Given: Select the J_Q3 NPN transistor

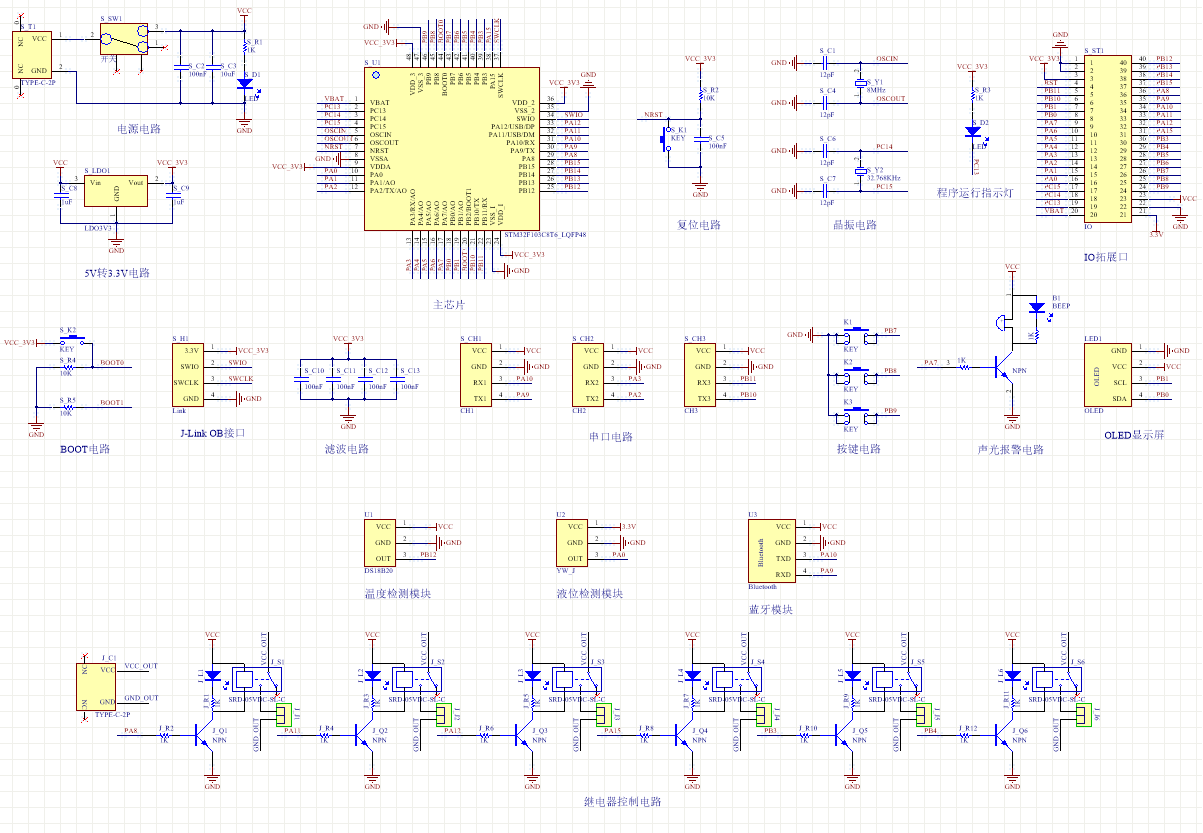Looking at the screenshot, I should click(x=524, y=736).
